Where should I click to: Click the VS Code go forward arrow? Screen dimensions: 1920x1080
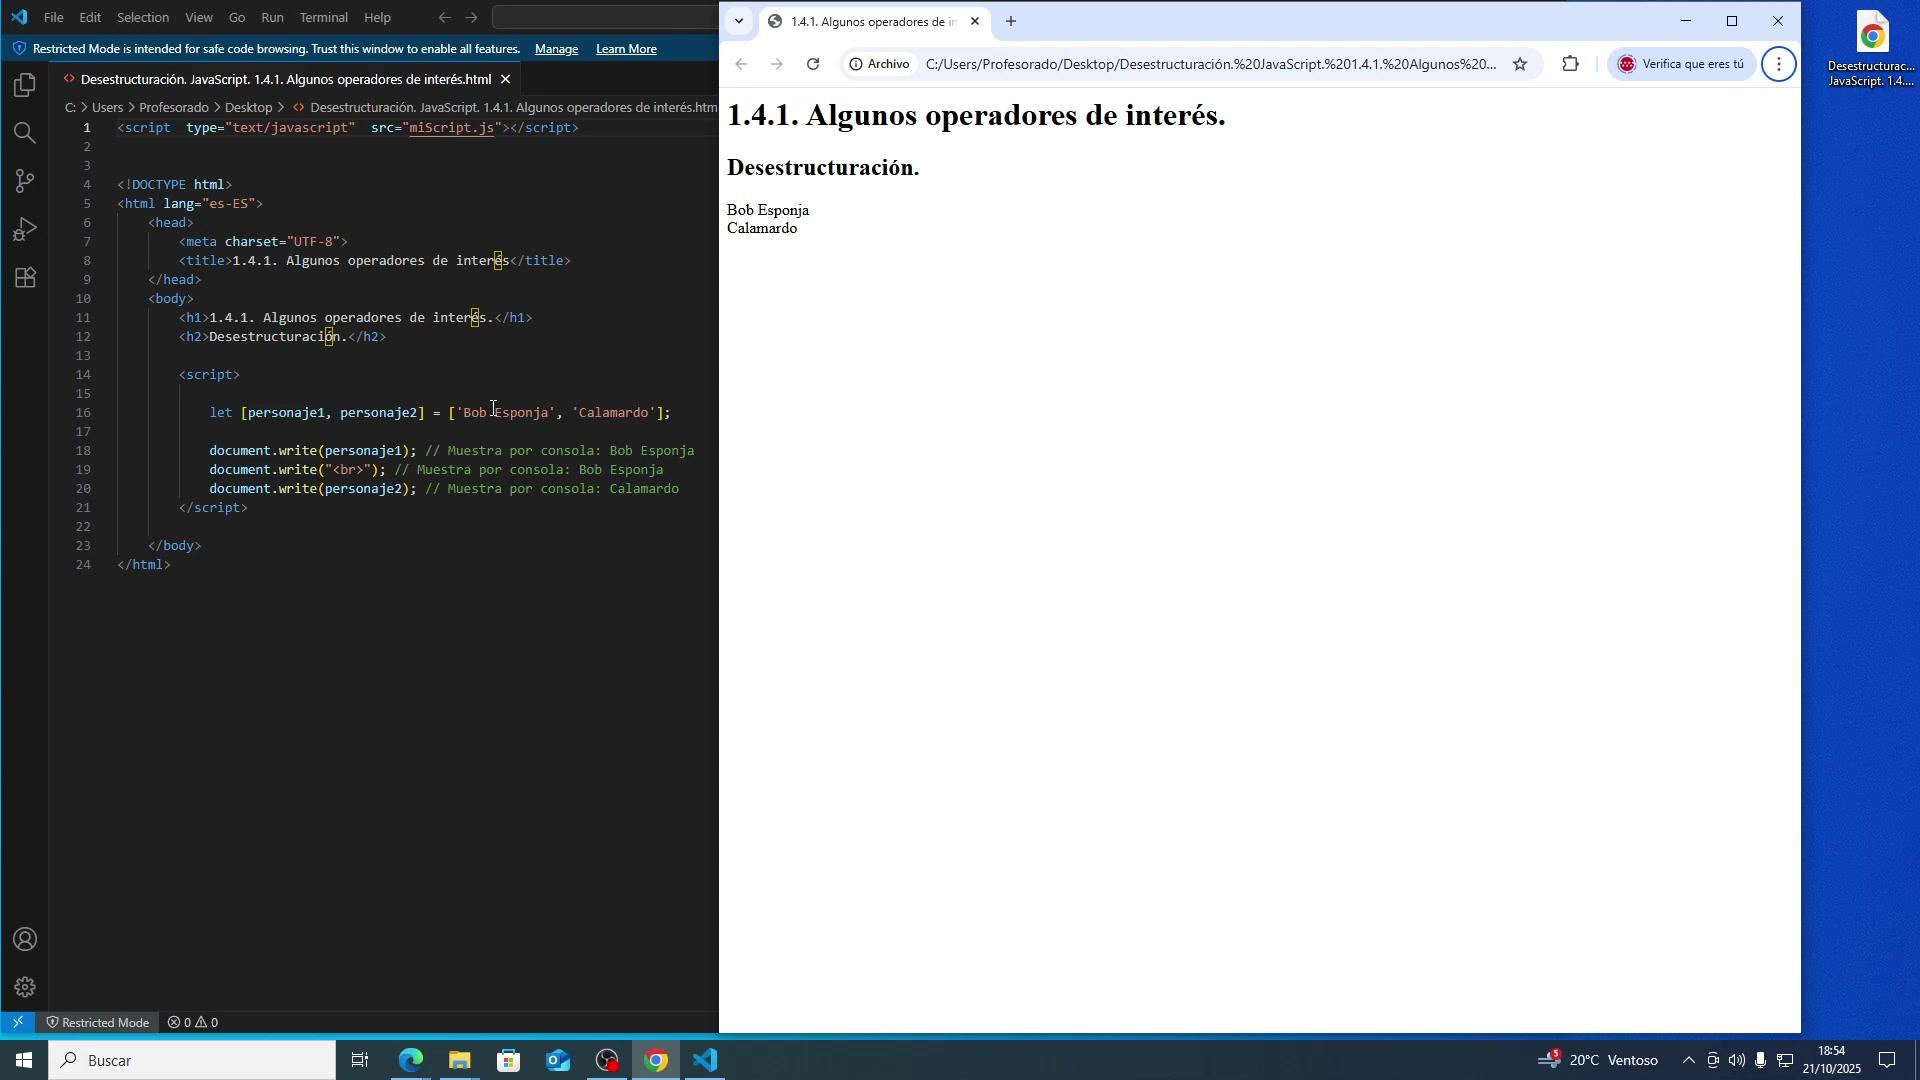coord(472,17)
